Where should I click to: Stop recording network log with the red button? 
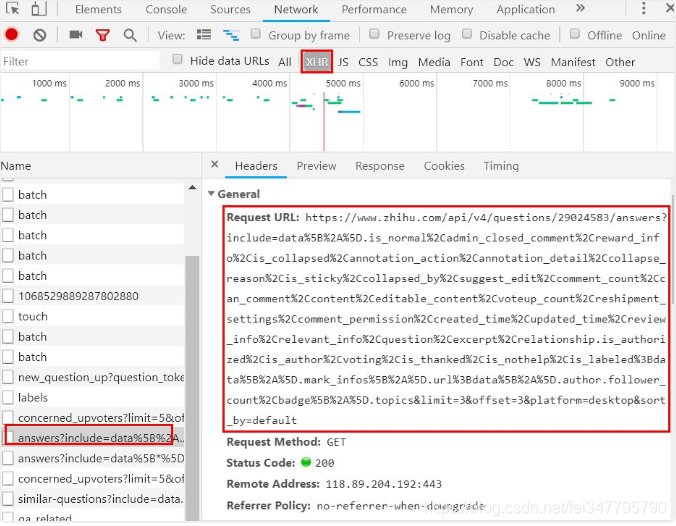coord(12,34)
